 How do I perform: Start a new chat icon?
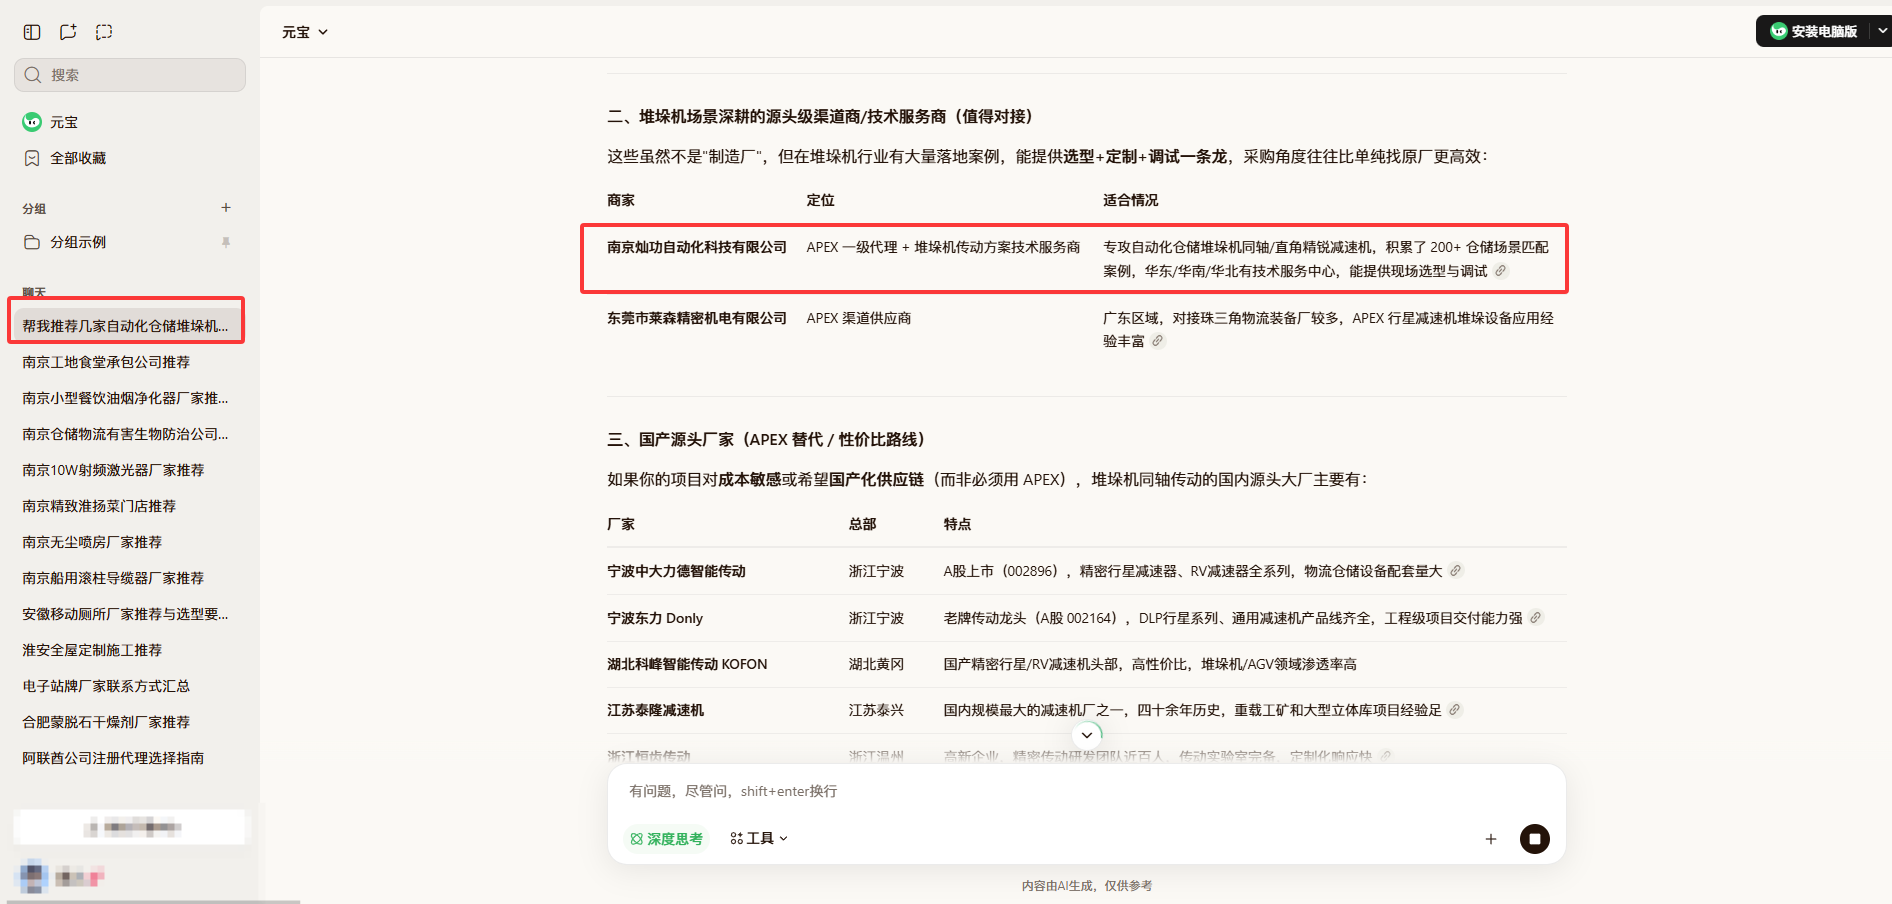68,32
